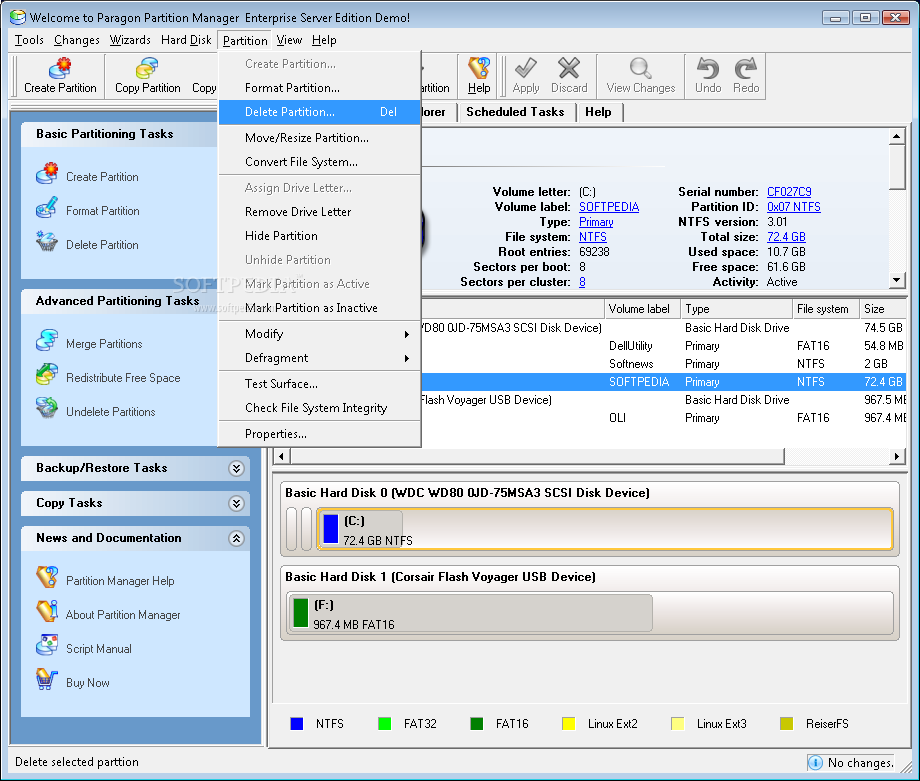920x781 pixels.
Task: Open the View menu
Action: pyautogui.click(x=289, y=40)
